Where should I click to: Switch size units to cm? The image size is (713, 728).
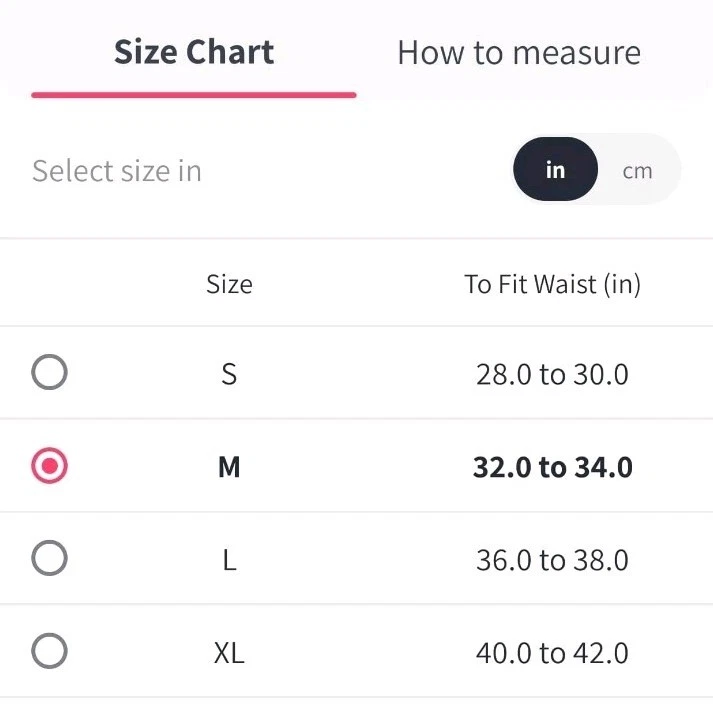pos(637,170)
